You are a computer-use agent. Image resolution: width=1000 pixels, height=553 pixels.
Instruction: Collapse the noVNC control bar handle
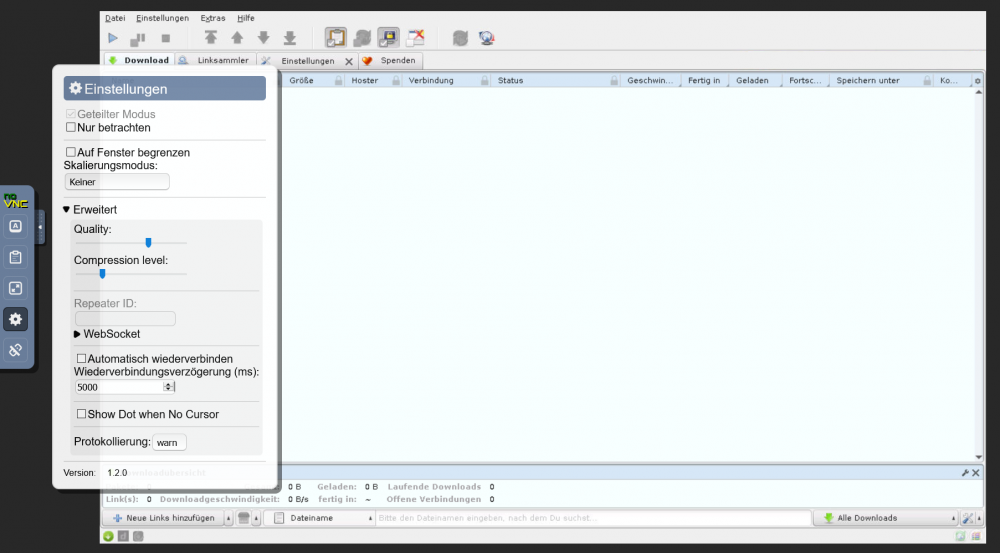(40, 227)
